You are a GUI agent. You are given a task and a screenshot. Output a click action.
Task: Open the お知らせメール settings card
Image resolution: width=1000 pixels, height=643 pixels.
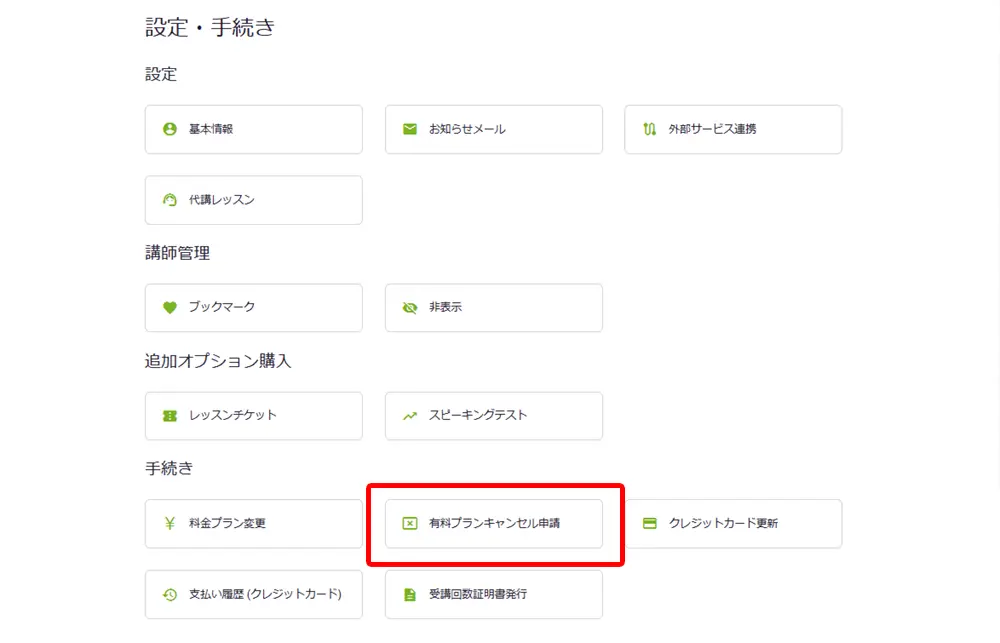493,129
